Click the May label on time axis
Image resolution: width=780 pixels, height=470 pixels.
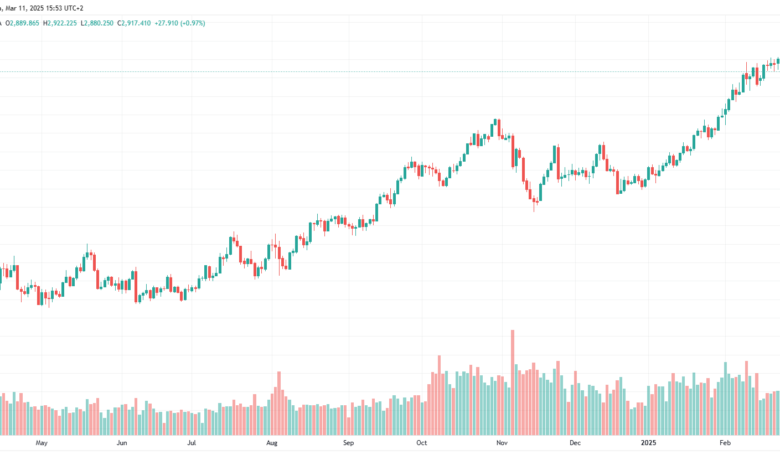pos(41,443)
